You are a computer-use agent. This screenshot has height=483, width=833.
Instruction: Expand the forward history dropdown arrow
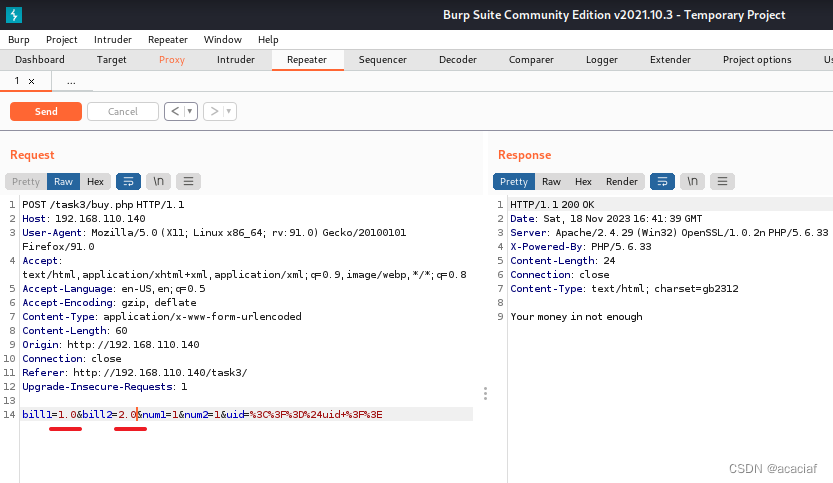(229, 112)
